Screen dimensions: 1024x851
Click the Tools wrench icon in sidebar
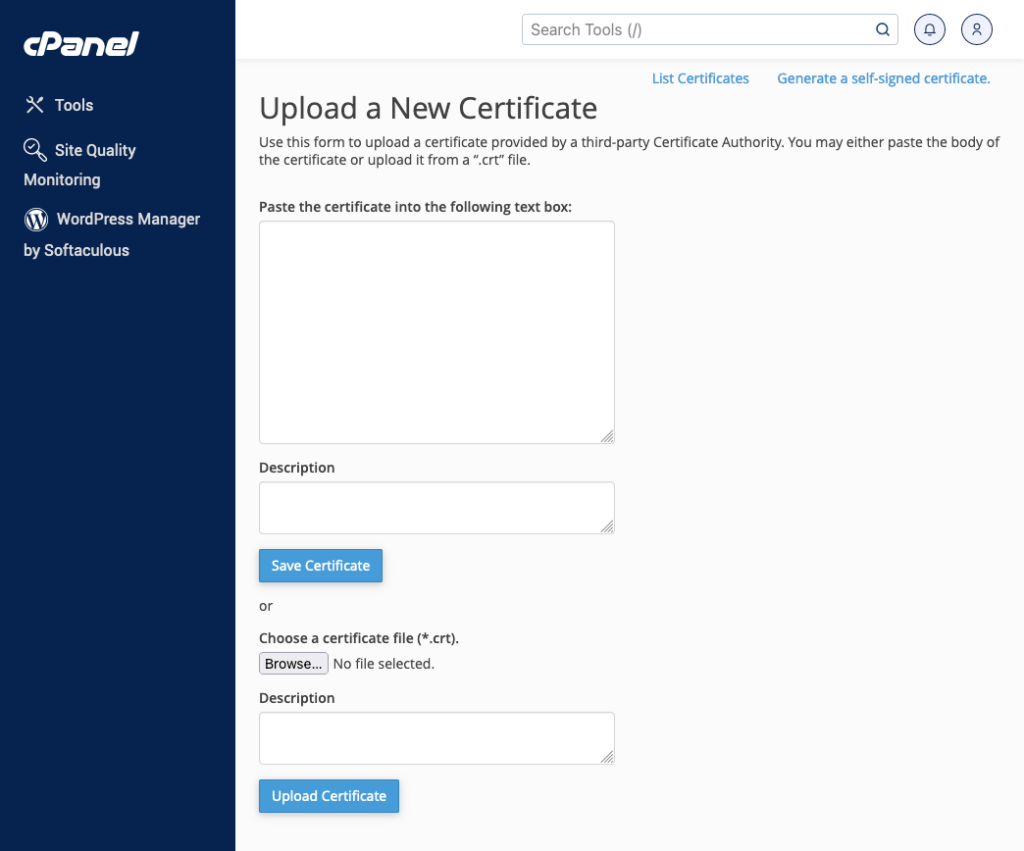(x=35, y=105)
